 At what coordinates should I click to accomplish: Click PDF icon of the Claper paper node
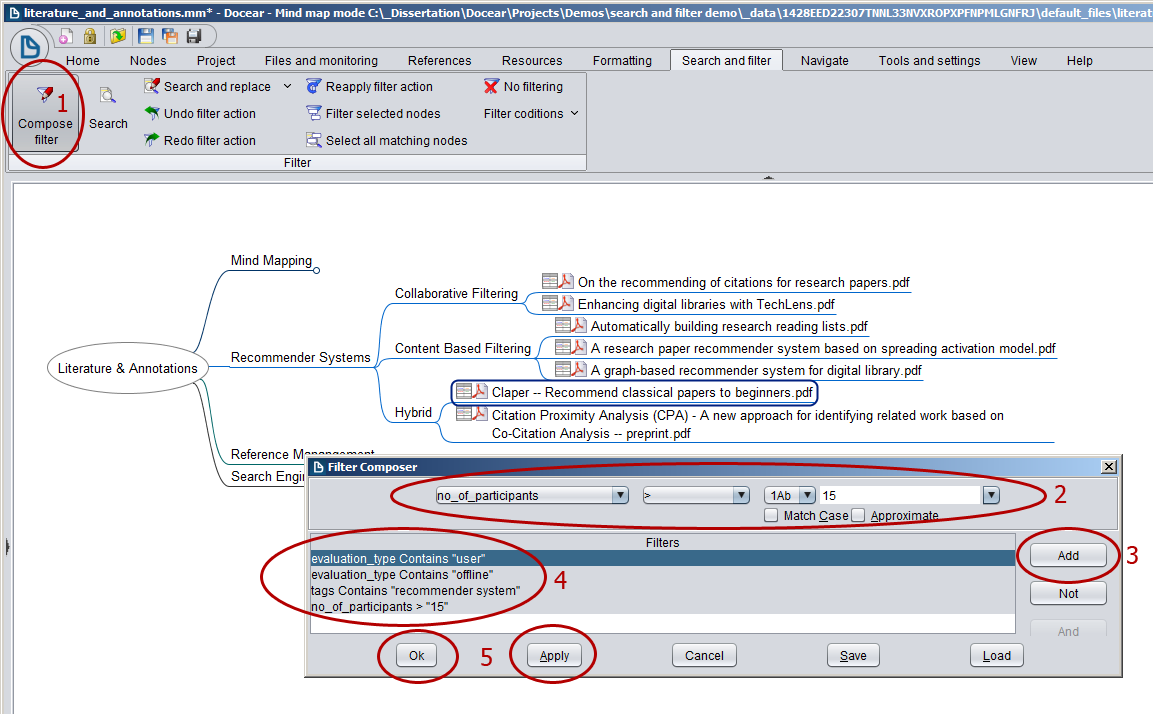pos(480,391)
